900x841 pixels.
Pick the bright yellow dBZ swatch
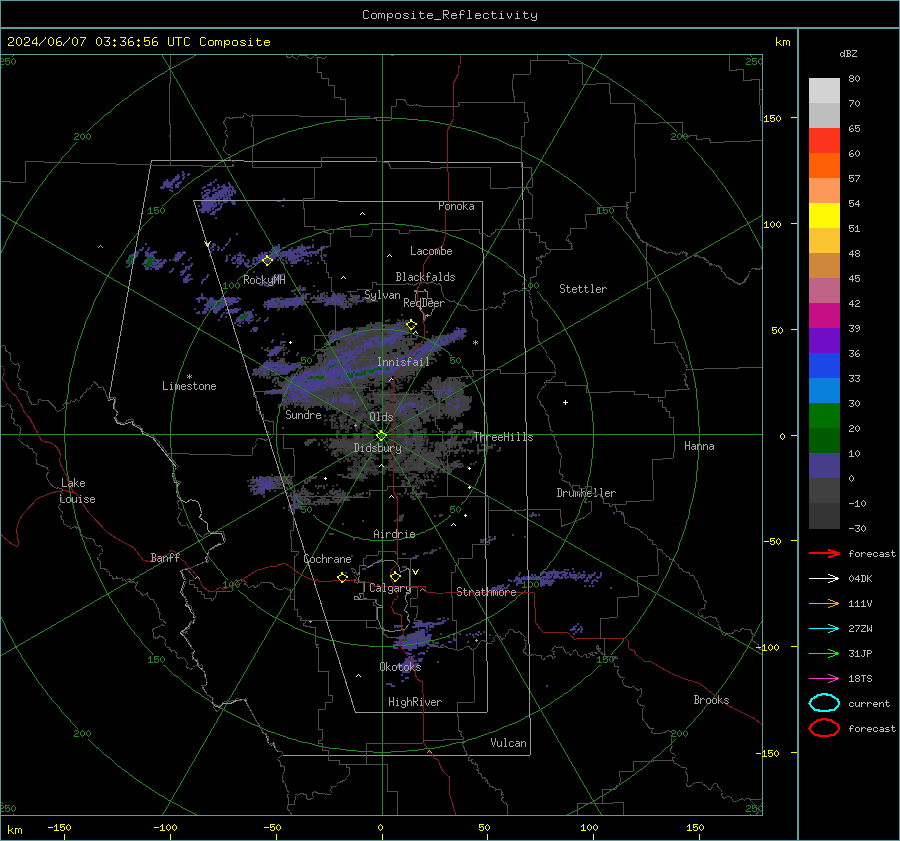pos(824,216)
